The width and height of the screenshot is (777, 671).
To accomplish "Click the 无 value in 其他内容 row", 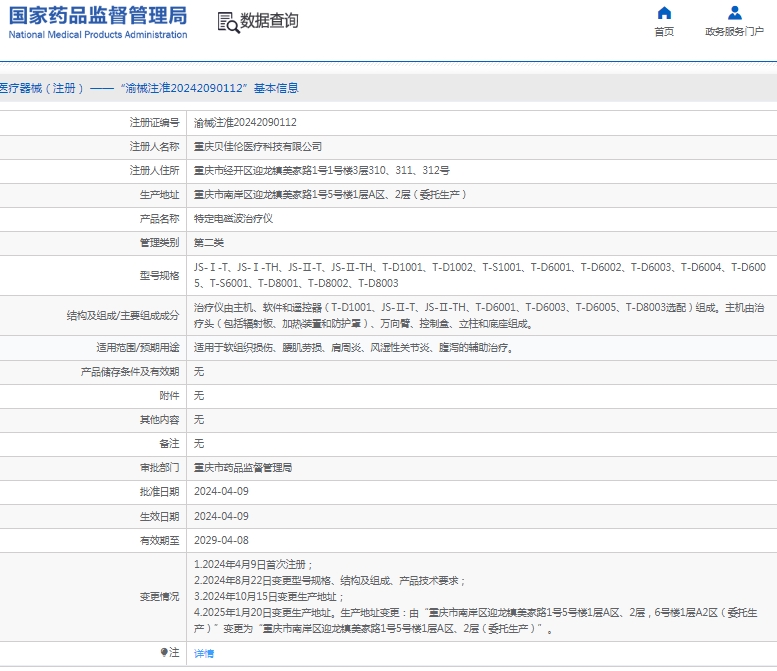I will click(x=199, y=420).
